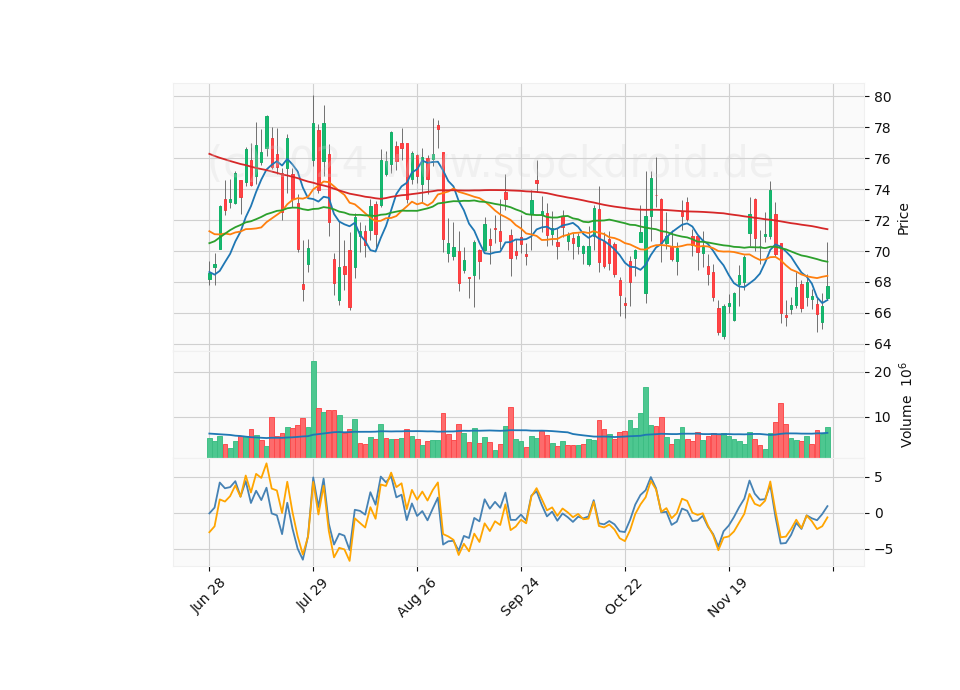This screenshot has width=960, height=690.
Task: Click the price axis value 74
Action: (882, 190)
